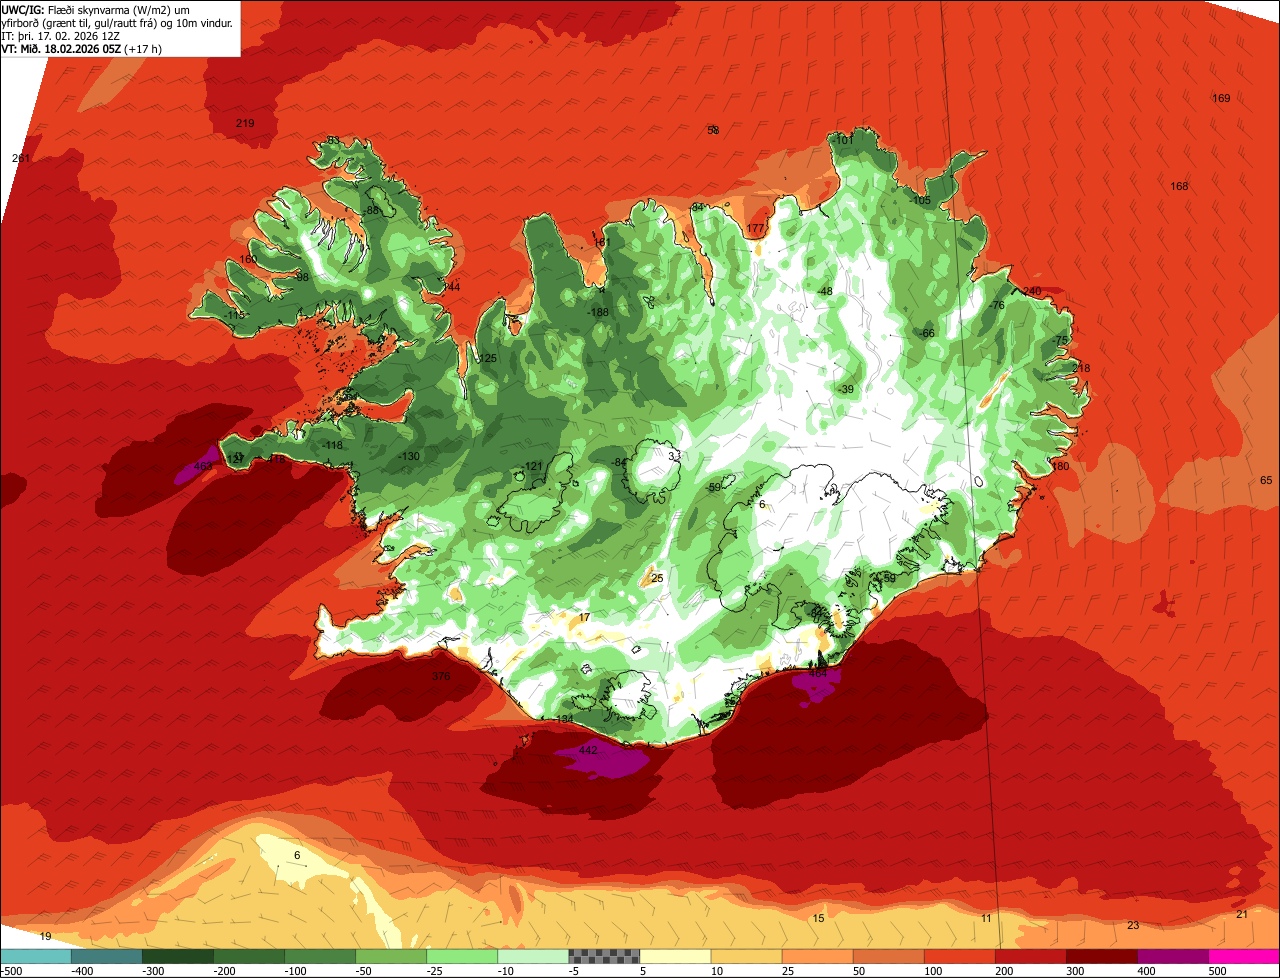This screenshot has width=1280, height=978.
Task: Click the -66 map value
Action: [x=927, y=333]
